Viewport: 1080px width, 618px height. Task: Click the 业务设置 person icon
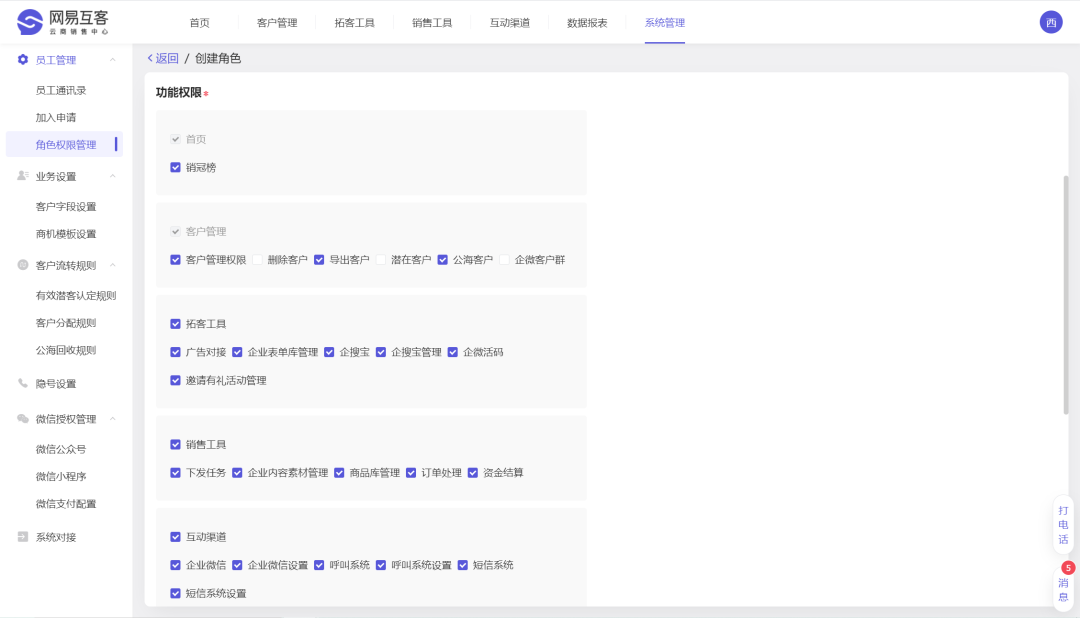point(22,175)
